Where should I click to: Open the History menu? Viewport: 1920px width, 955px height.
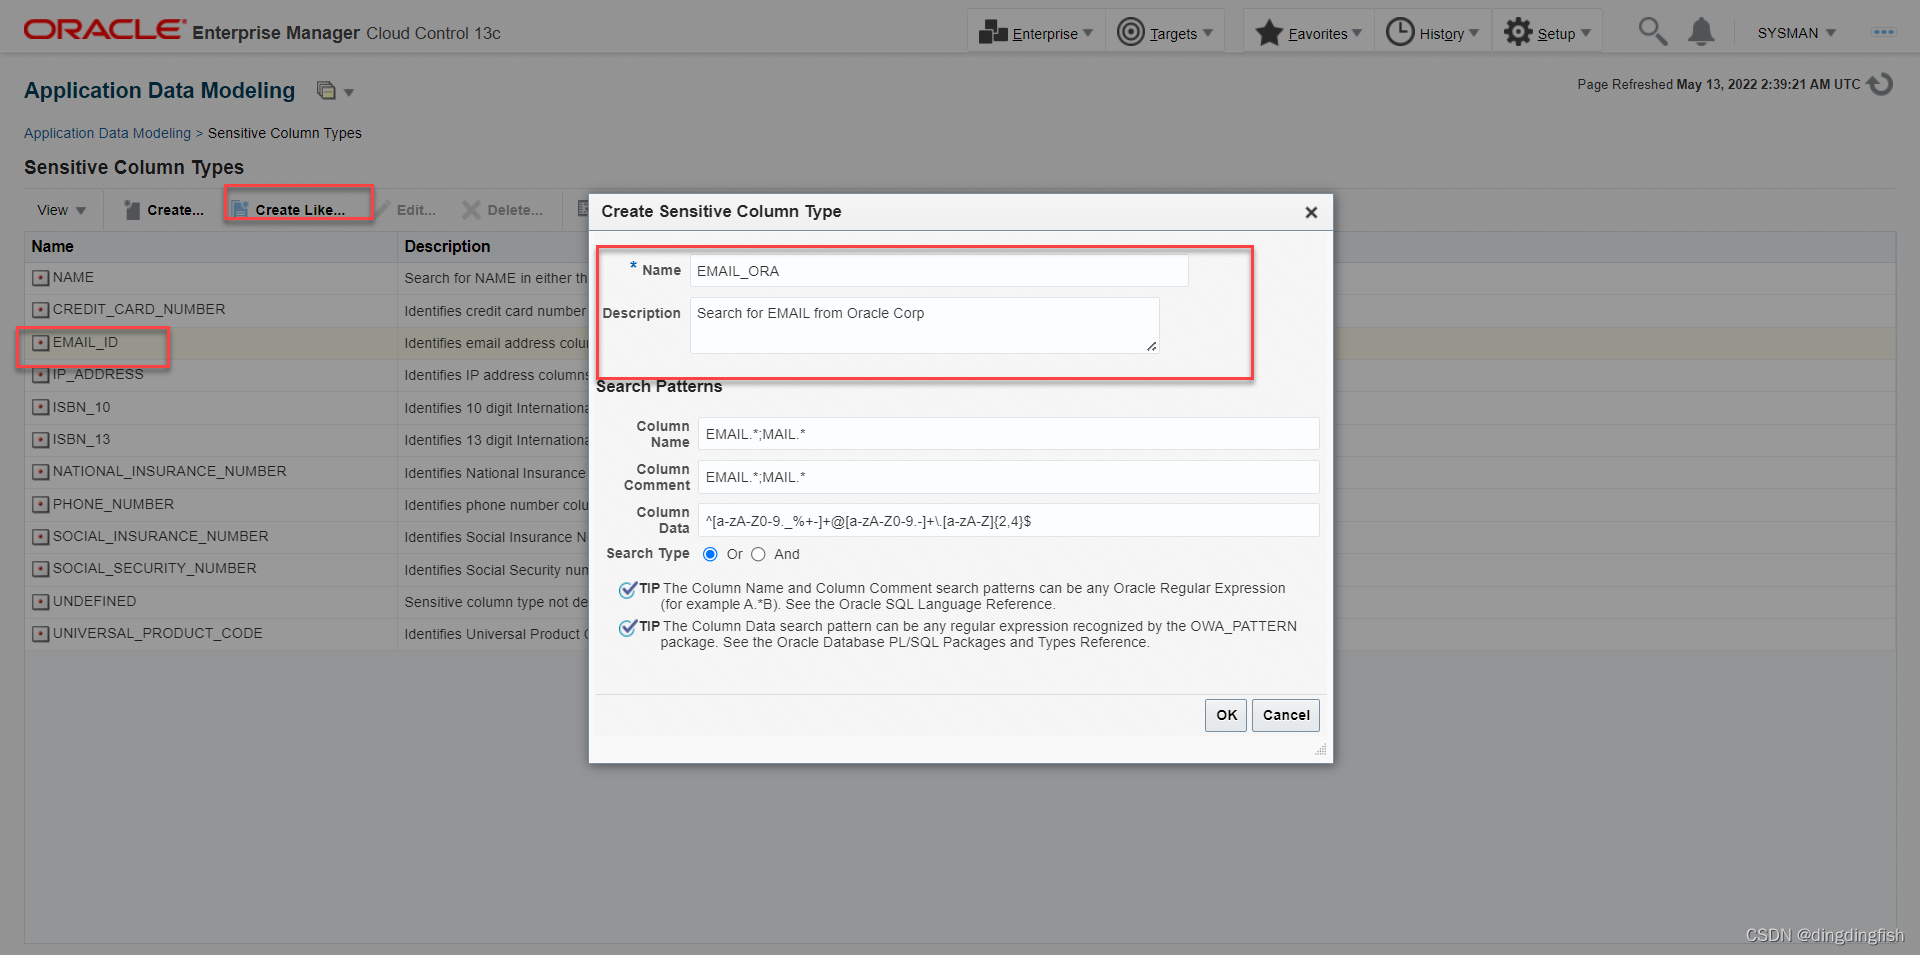click(1433, 33)
